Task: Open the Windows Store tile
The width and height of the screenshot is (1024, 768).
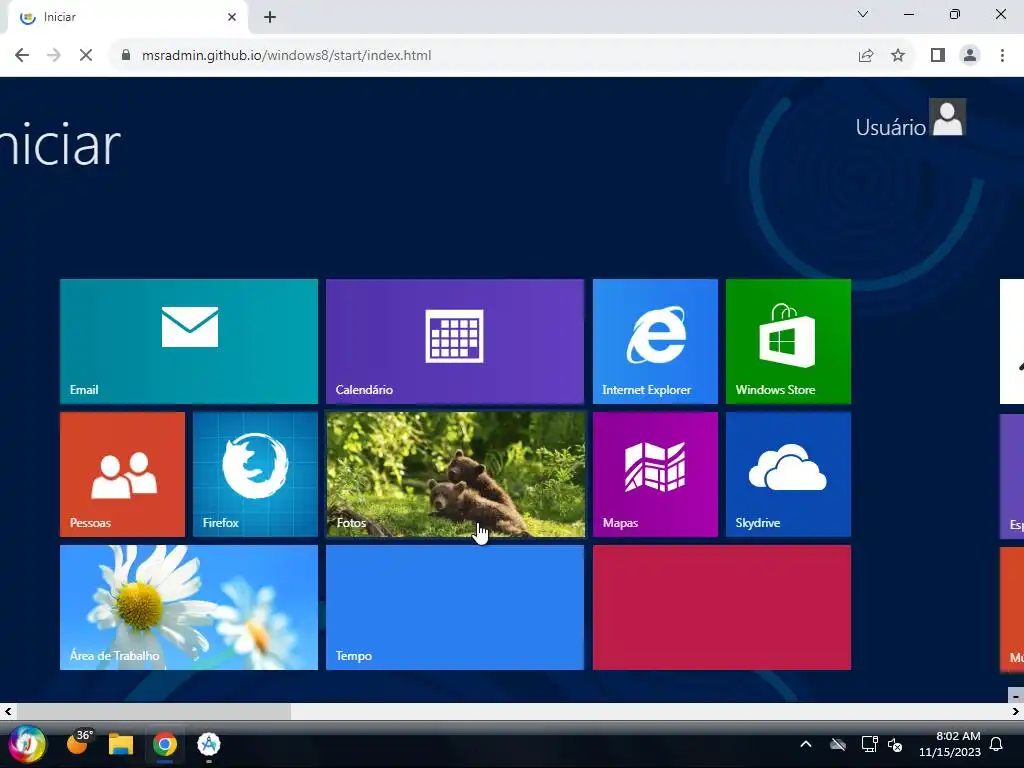Action: click(788, 341)
